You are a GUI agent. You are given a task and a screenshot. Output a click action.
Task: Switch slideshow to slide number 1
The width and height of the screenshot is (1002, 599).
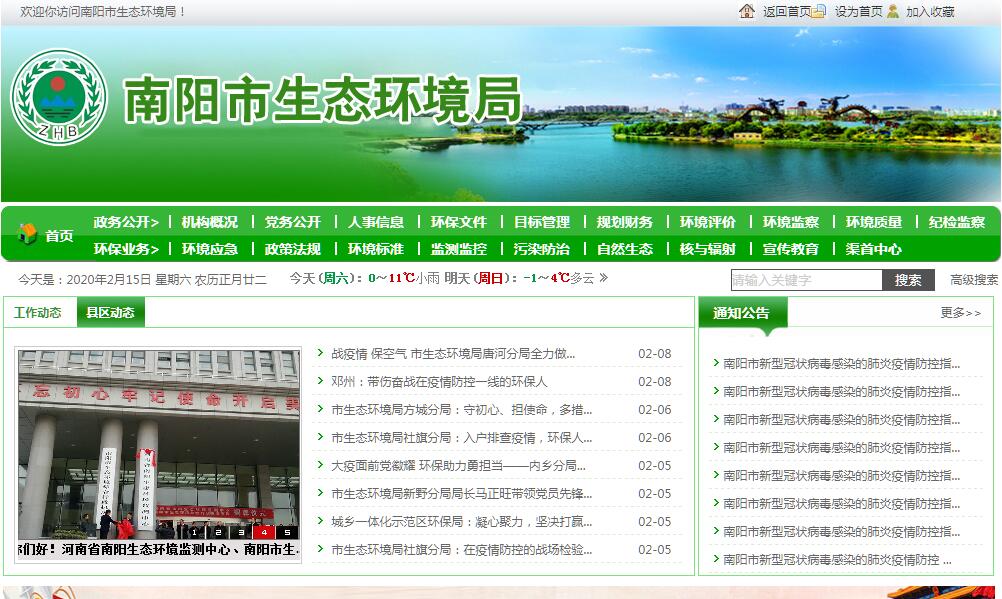[x=196, y=532]
